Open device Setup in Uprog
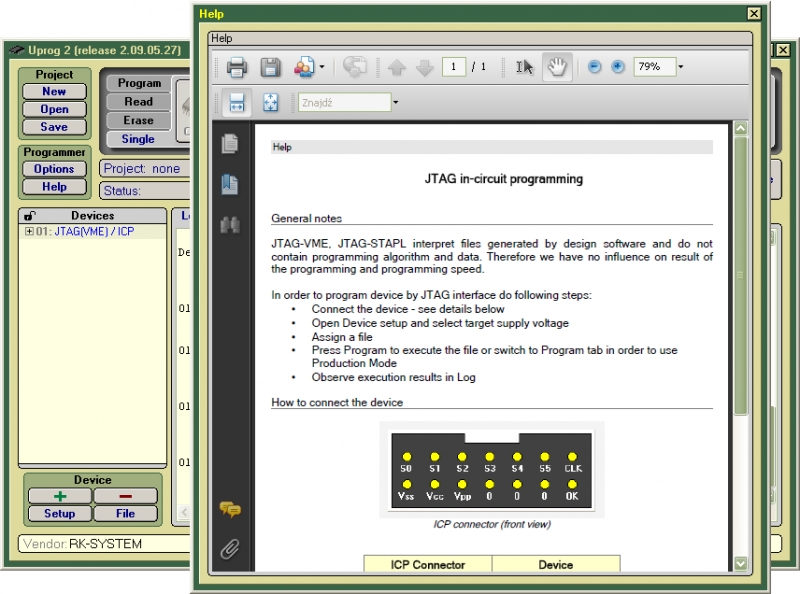 [x=60, y=513]
